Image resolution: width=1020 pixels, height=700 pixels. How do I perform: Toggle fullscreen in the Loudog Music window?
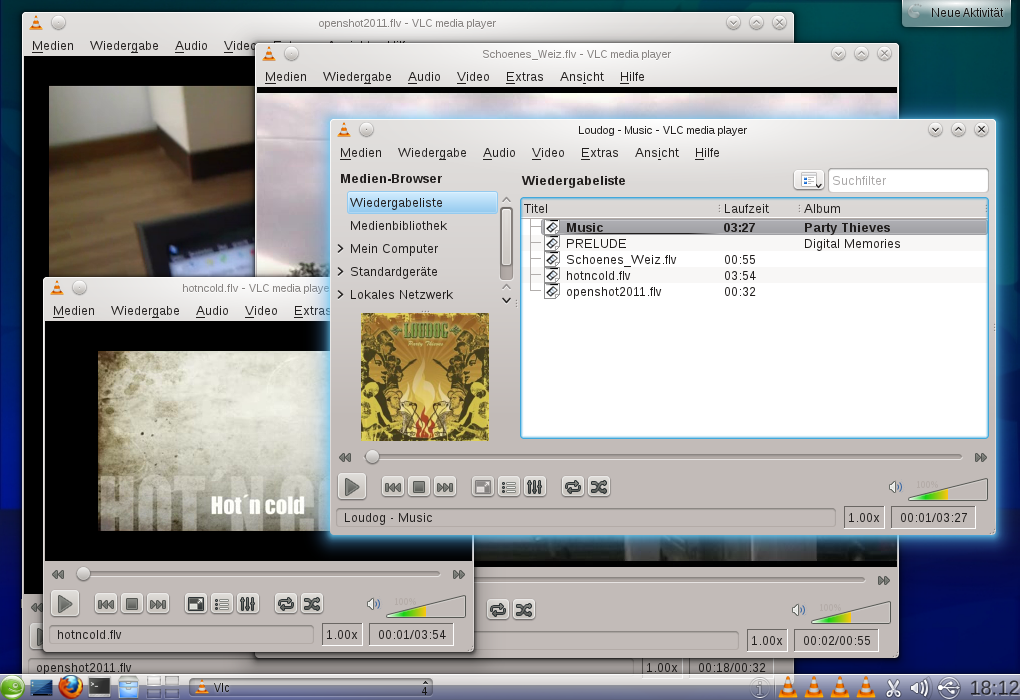[x=483, y=487]
